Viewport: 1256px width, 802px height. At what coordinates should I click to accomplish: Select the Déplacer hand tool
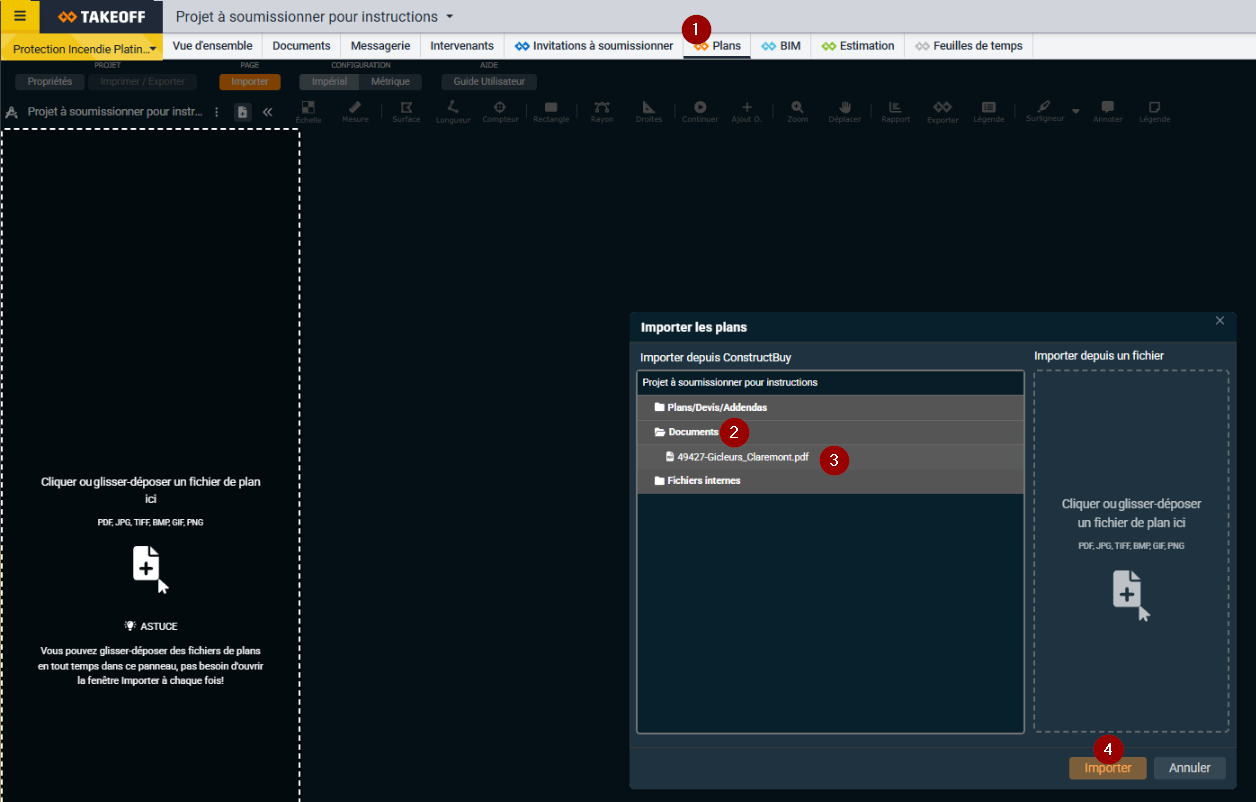[x=844, y=111]
